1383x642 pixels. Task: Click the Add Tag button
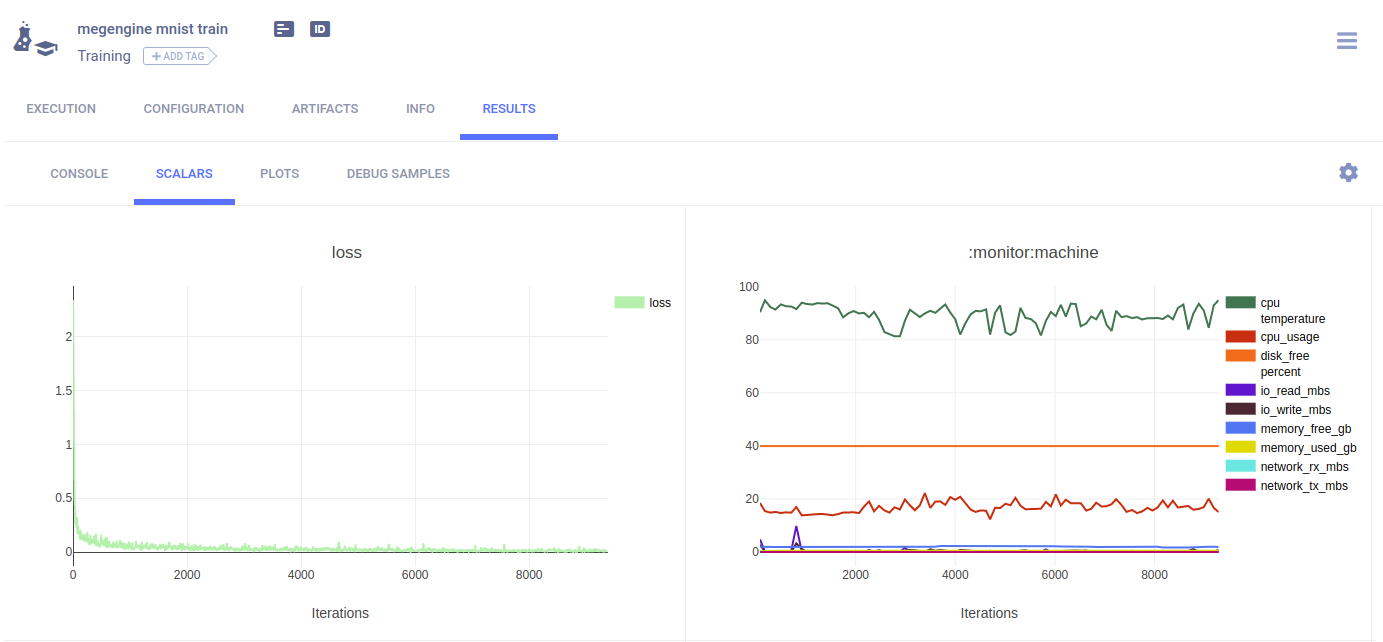179,56
